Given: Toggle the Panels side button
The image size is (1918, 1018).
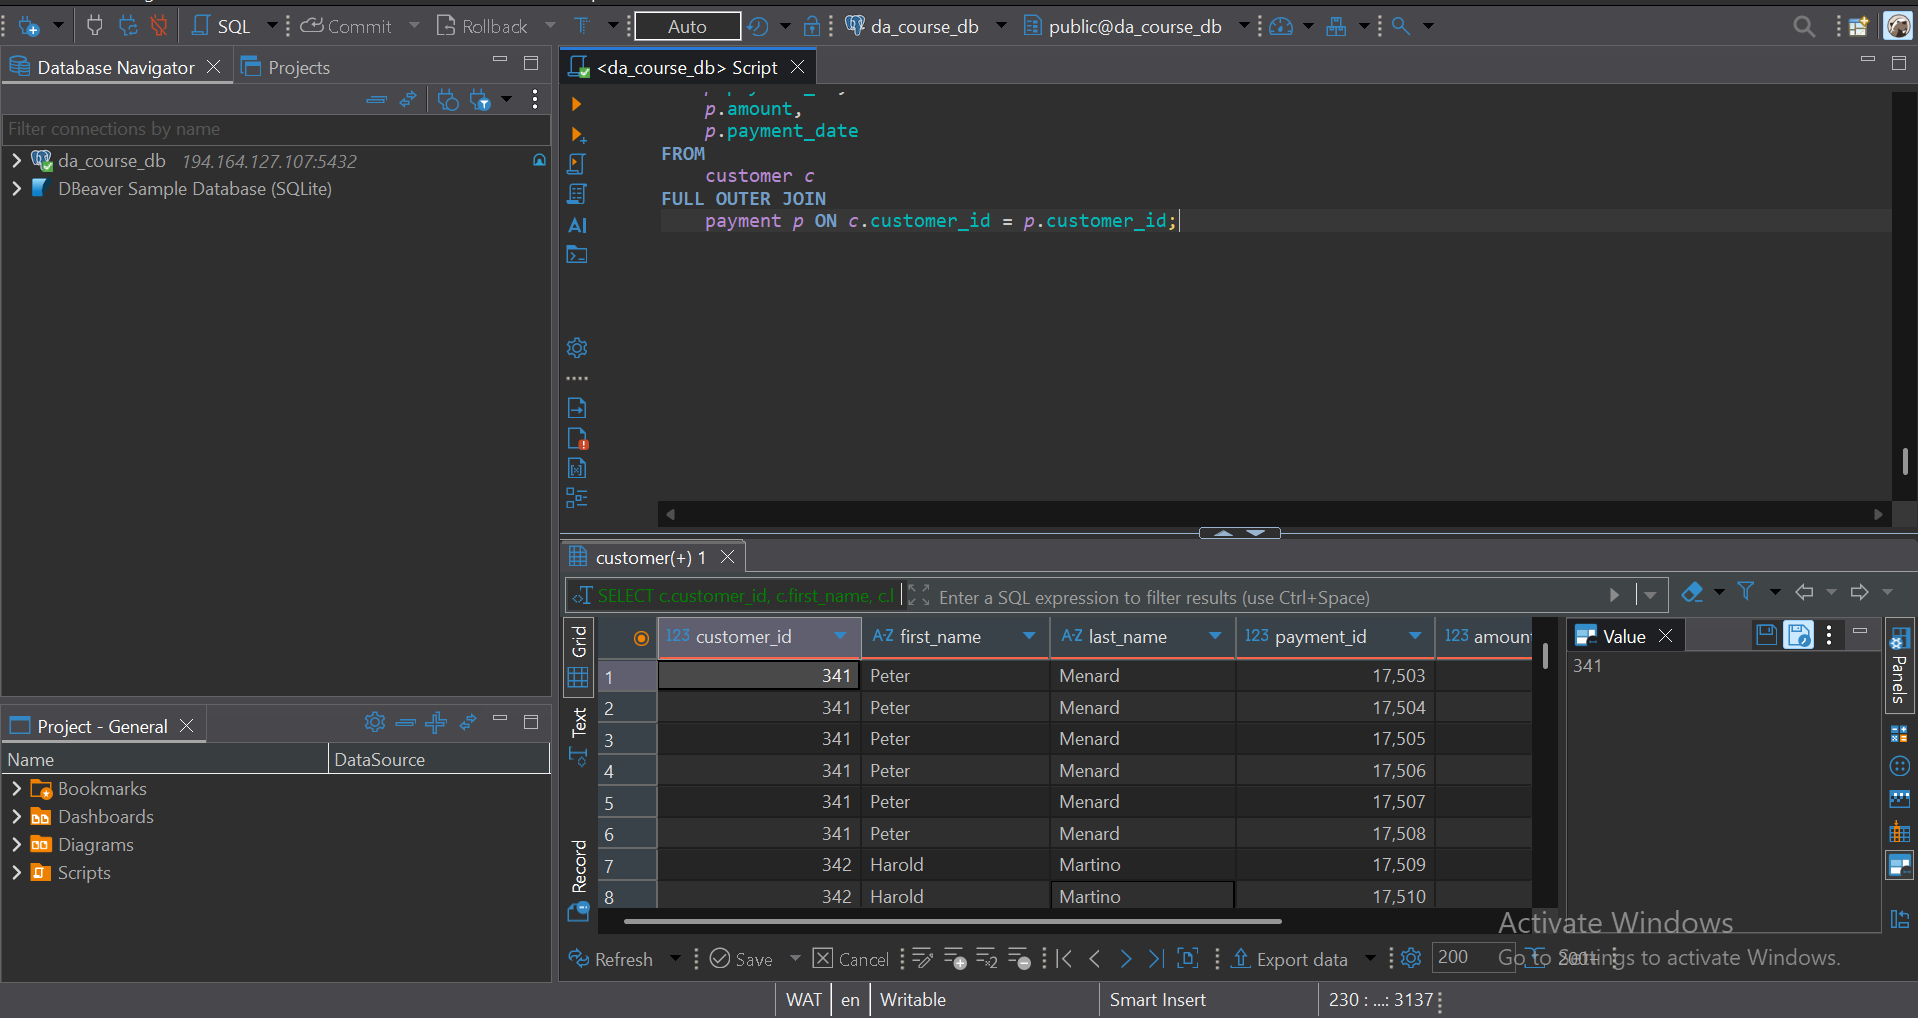Looking at the screenshot, I should (1898, 665).
